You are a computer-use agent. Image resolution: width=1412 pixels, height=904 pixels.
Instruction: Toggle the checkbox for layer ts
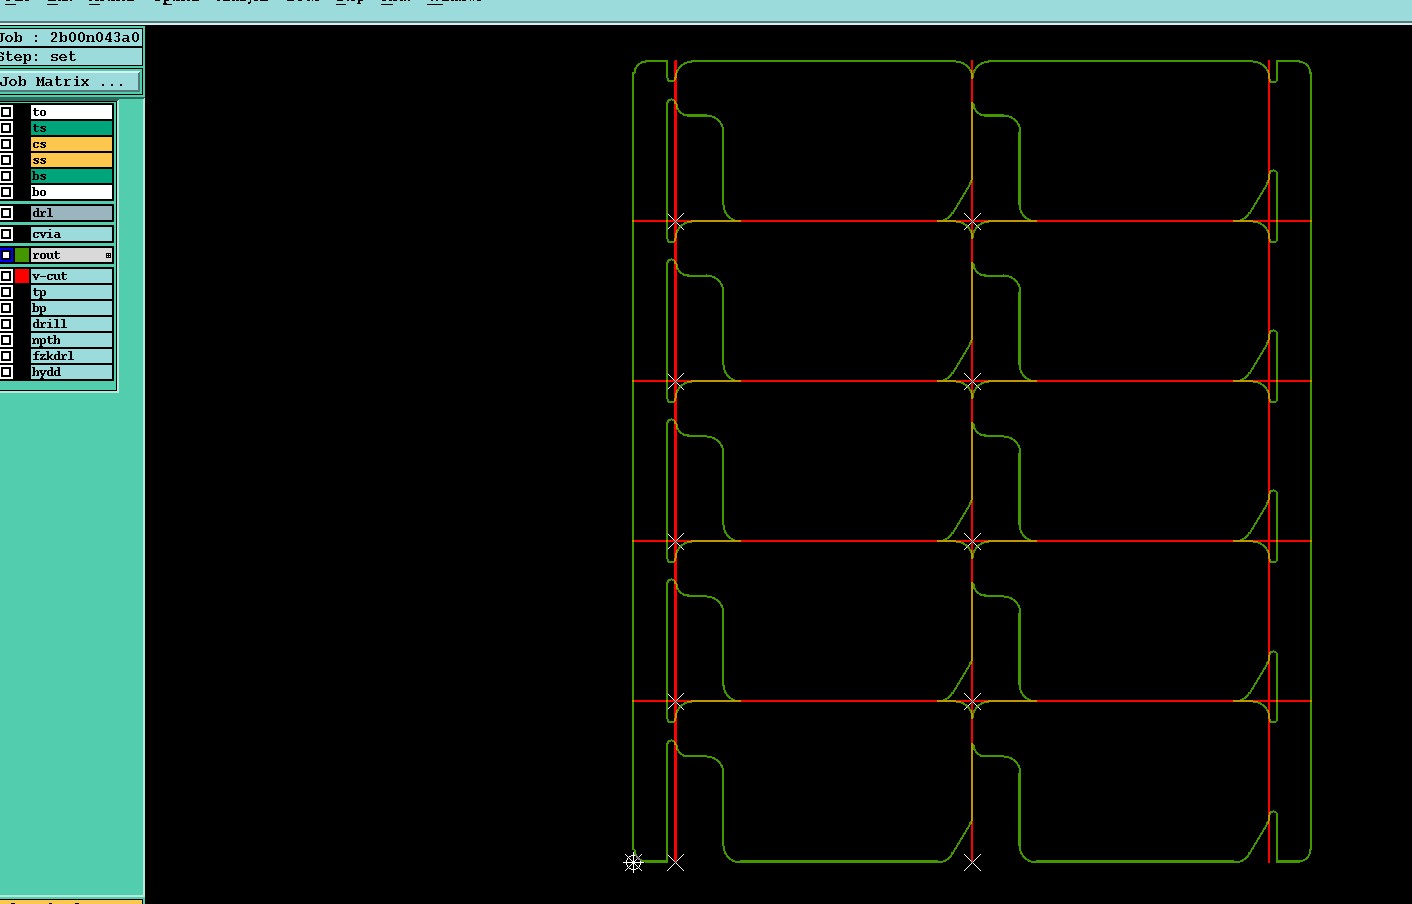pyautogui.click(x=6, y=128)
